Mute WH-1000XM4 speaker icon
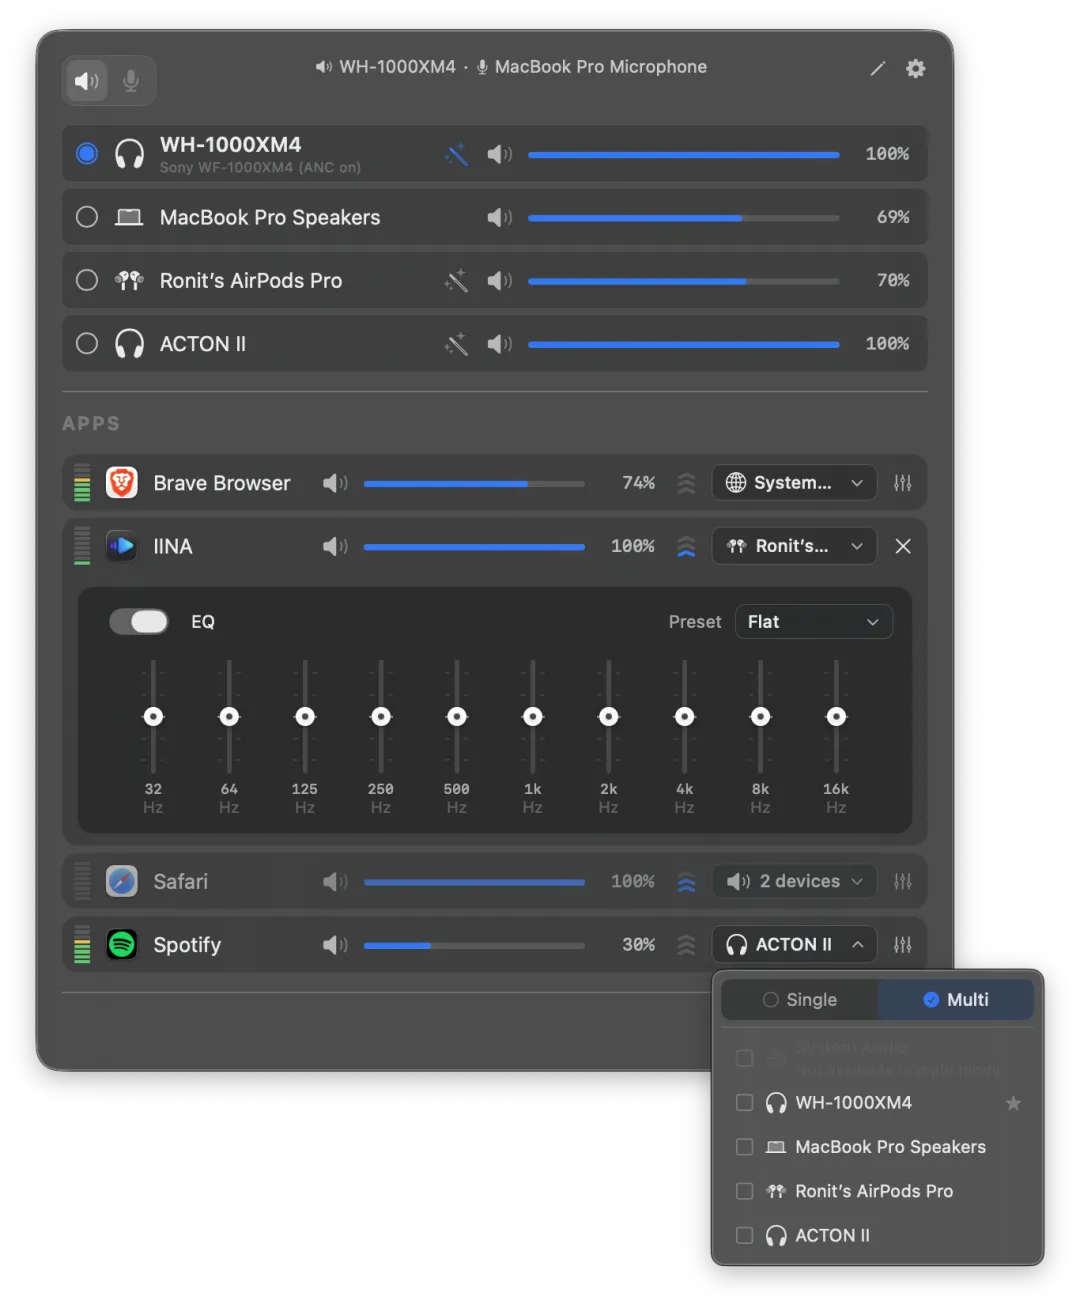 499,154
